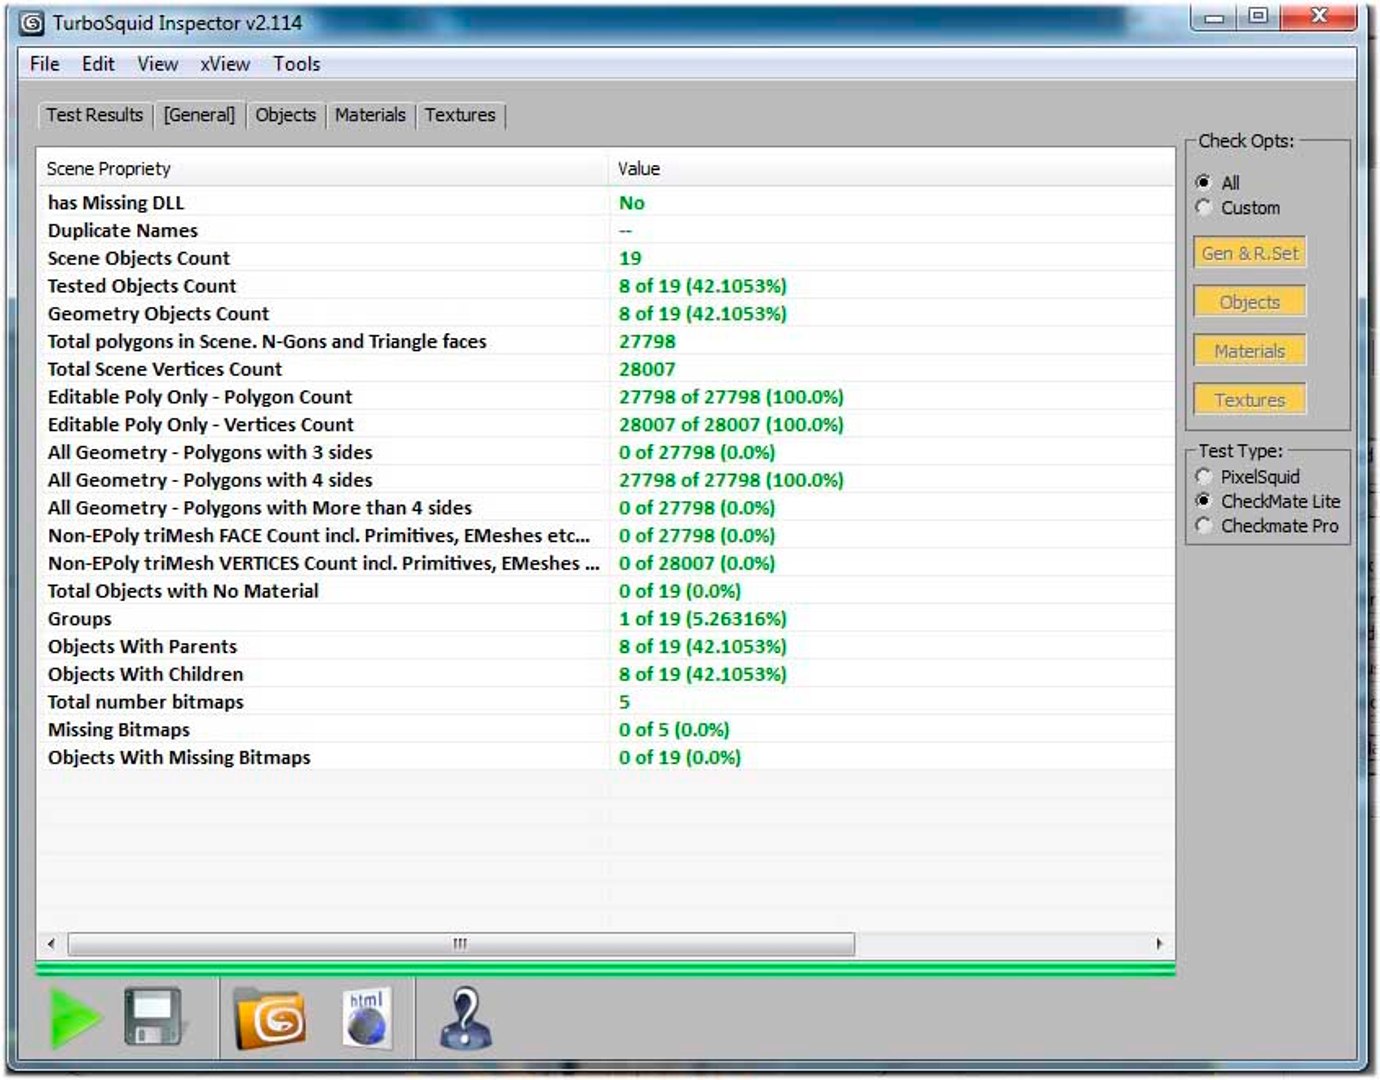Click the scrollbar left arrow

(x=51, y=944)
